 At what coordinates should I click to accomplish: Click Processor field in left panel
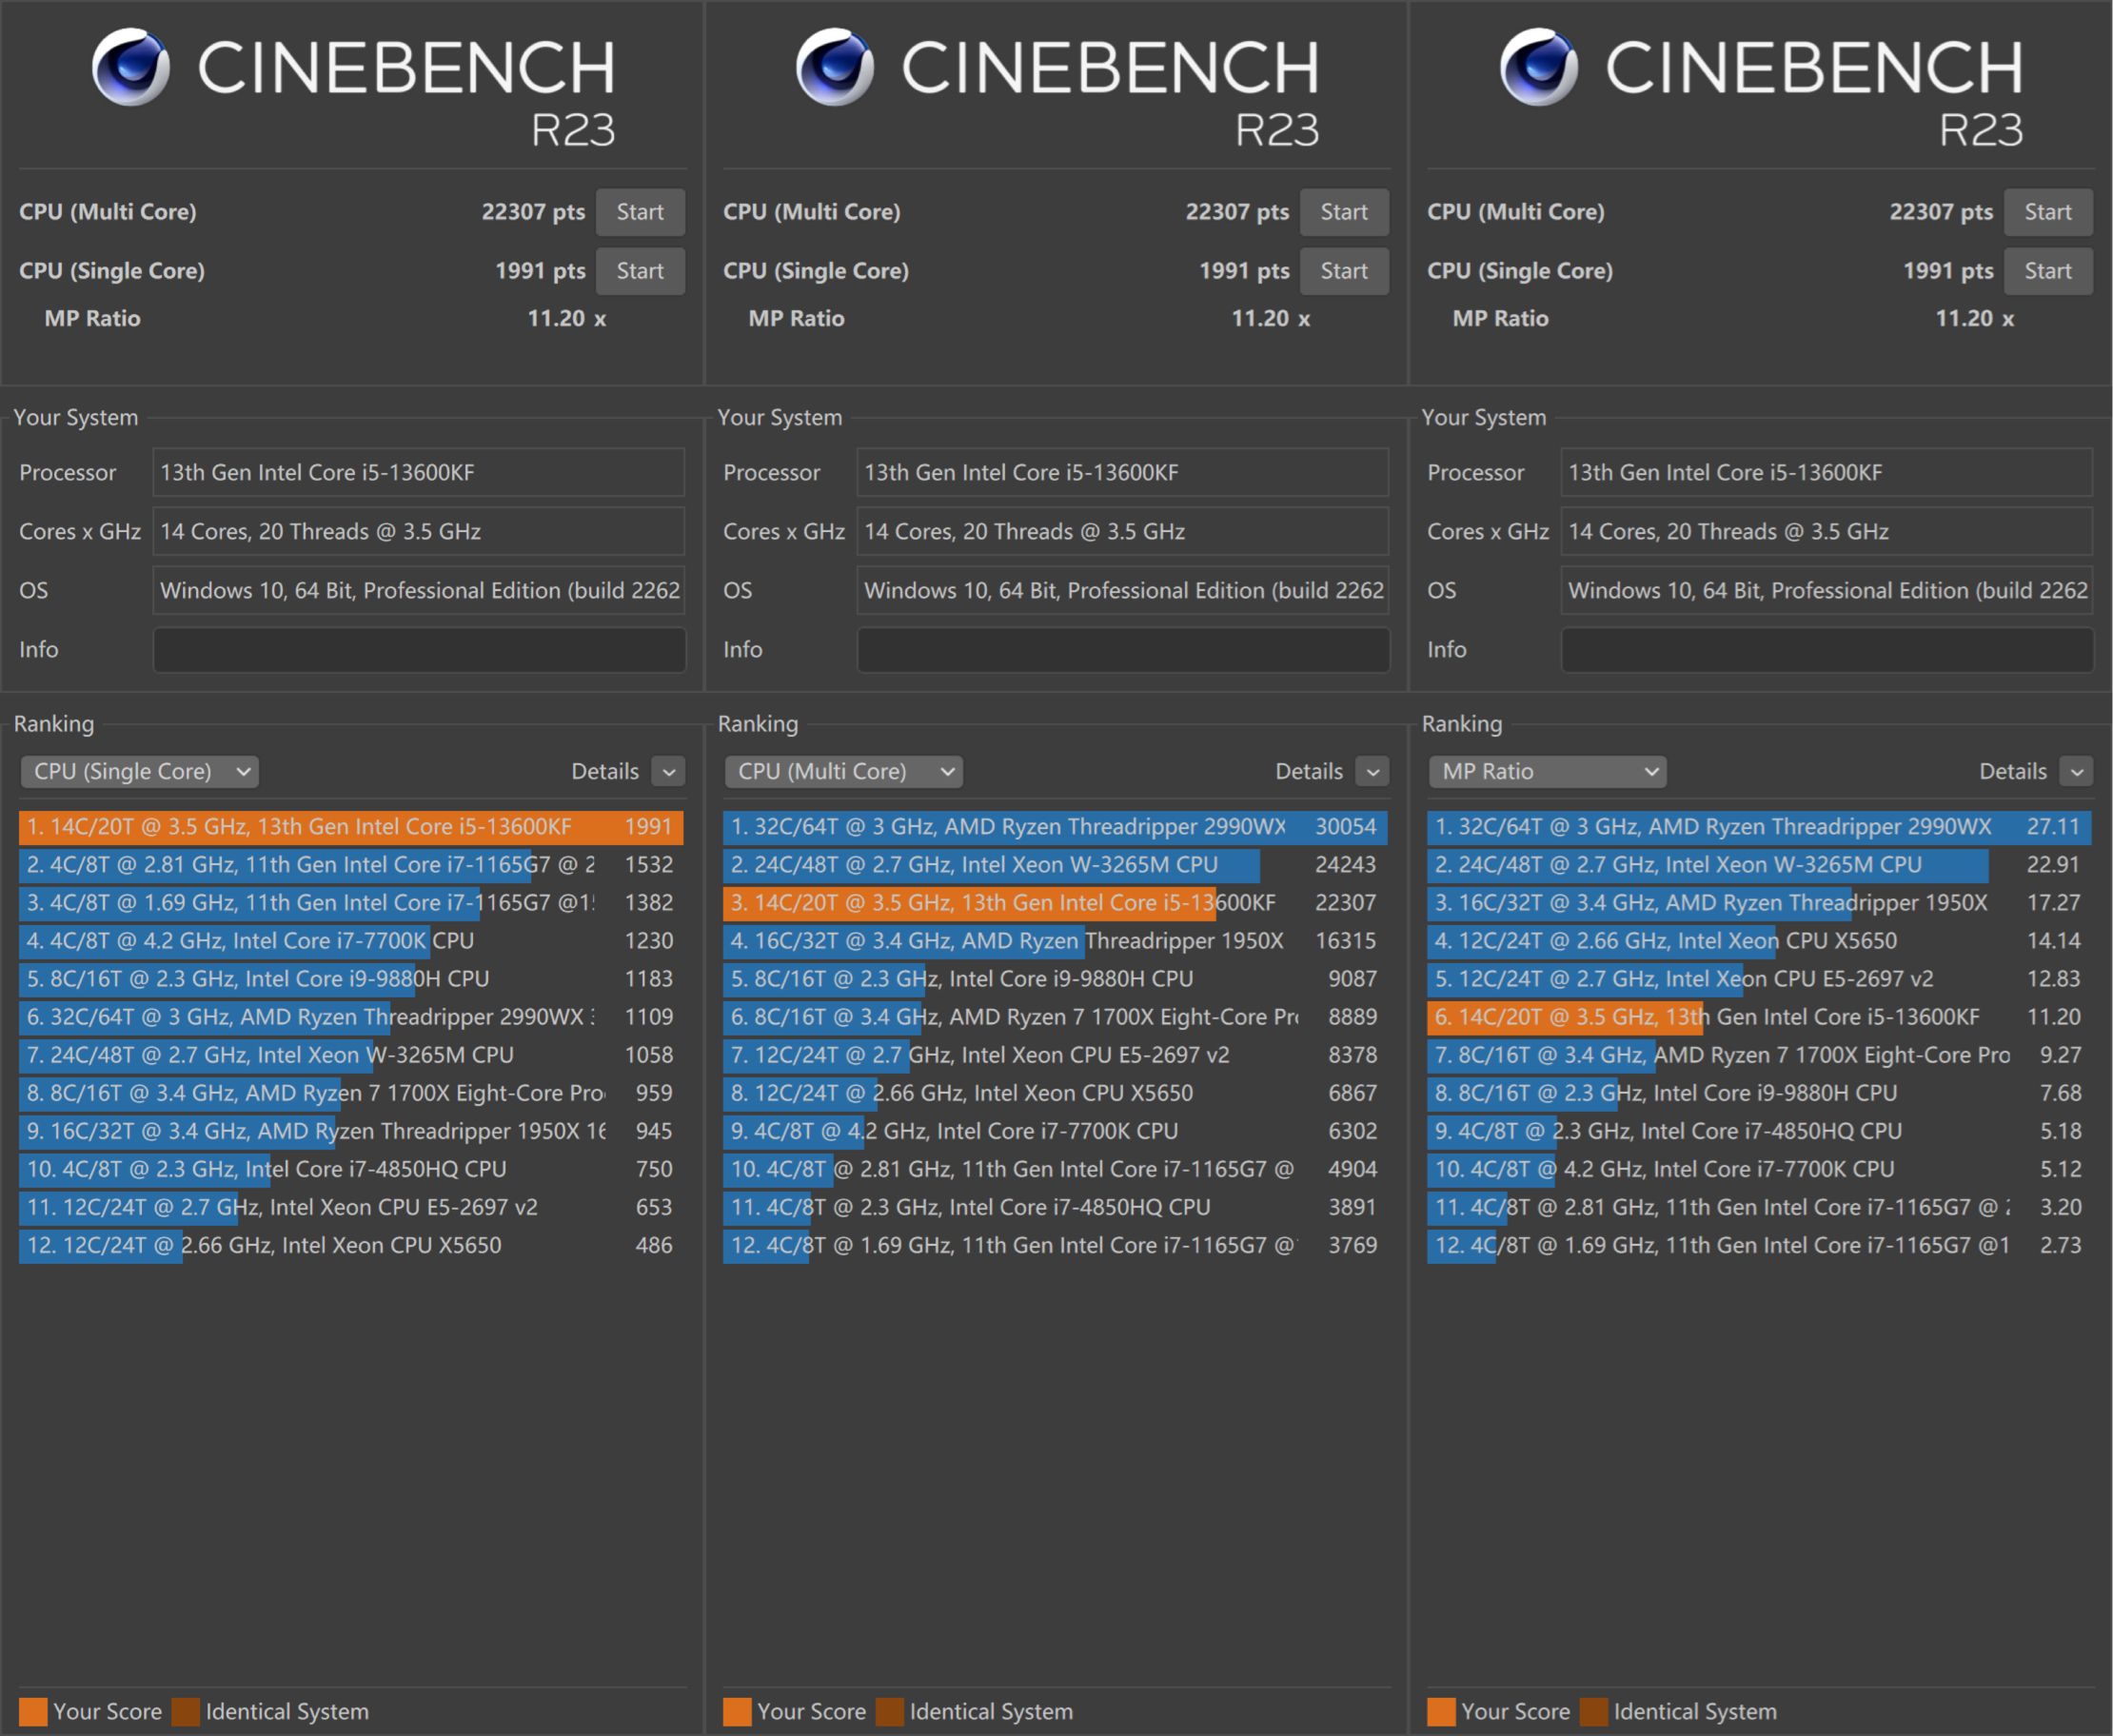click(x=419, y=472)
